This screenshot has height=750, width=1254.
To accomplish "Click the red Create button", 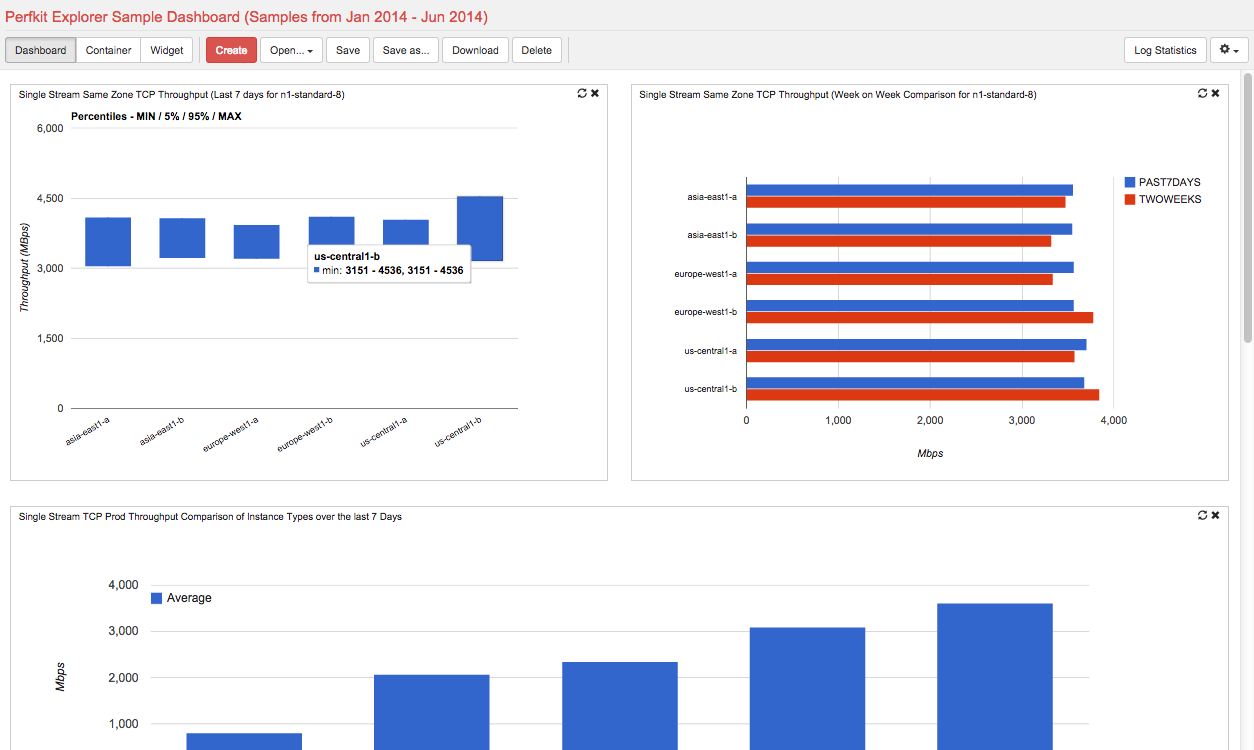I will (231, 50).
